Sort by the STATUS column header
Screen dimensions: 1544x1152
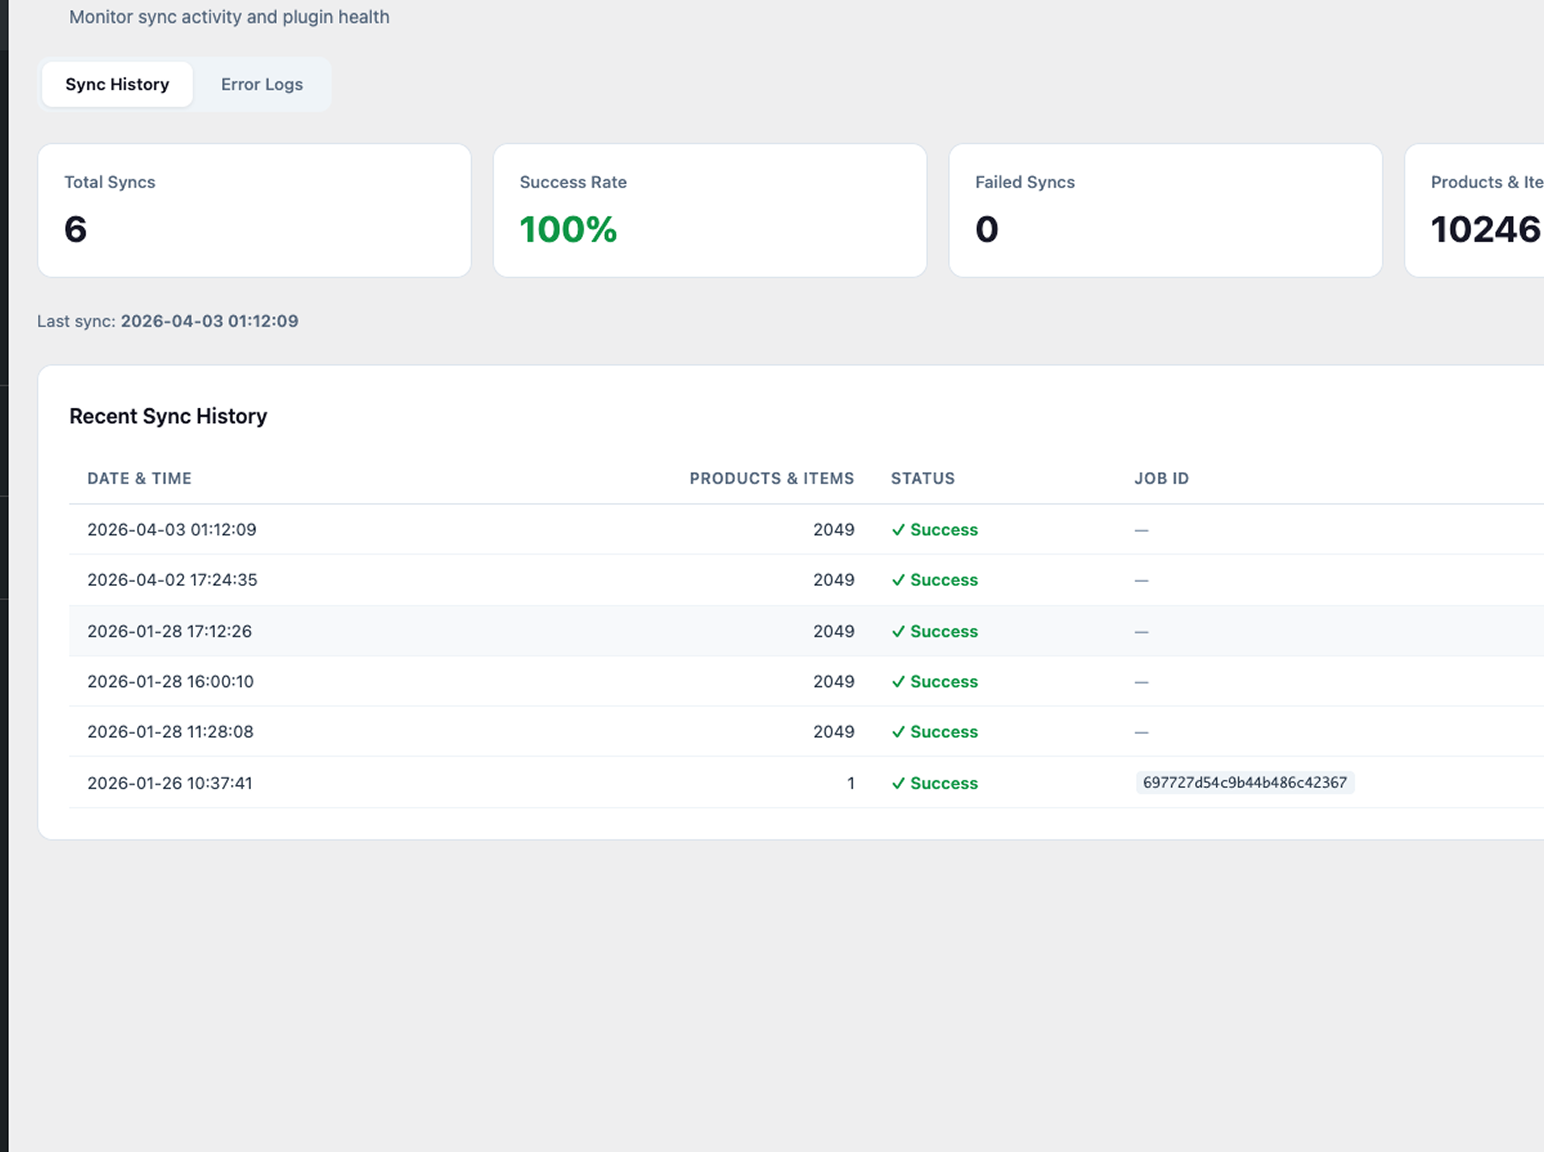click(x=922, y=478)
